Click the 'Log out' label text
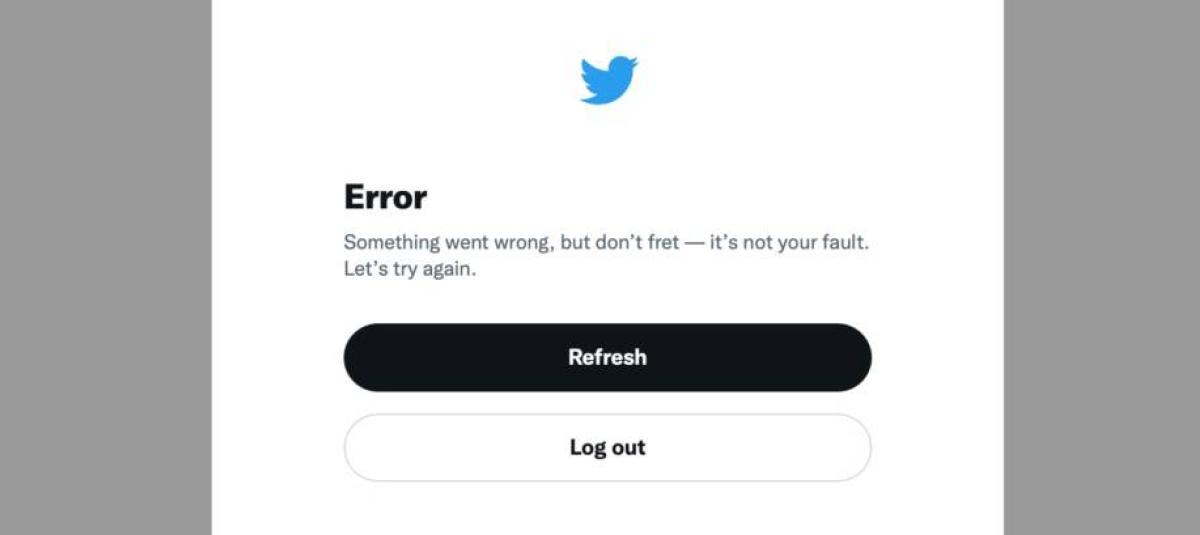The image size is (1200, 535). 607,447
